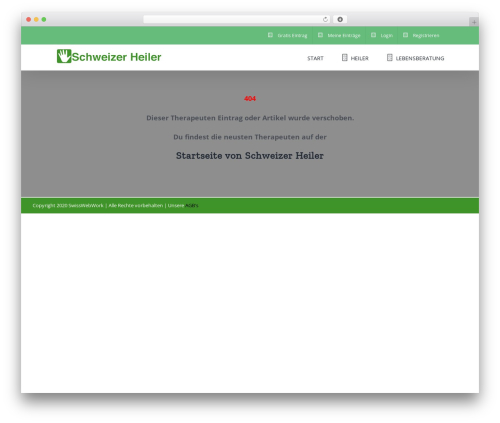Open a new browser tab with plus
500x423 pixels.
[x=474, y=22]
